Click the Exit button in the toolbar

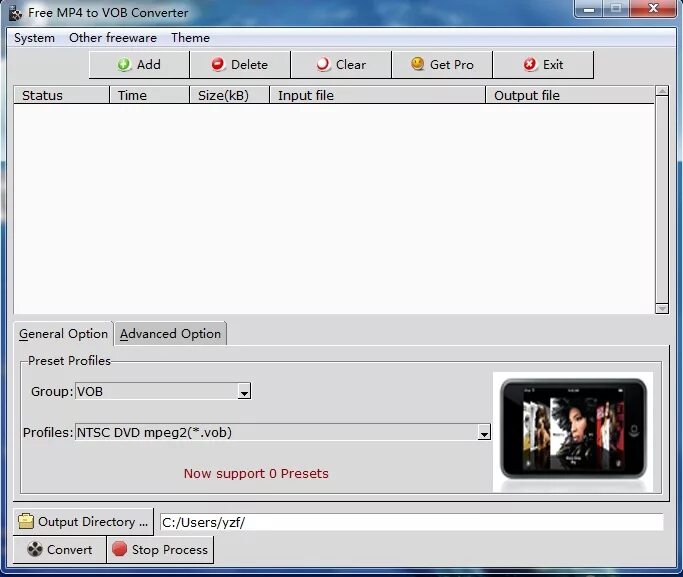543,65
